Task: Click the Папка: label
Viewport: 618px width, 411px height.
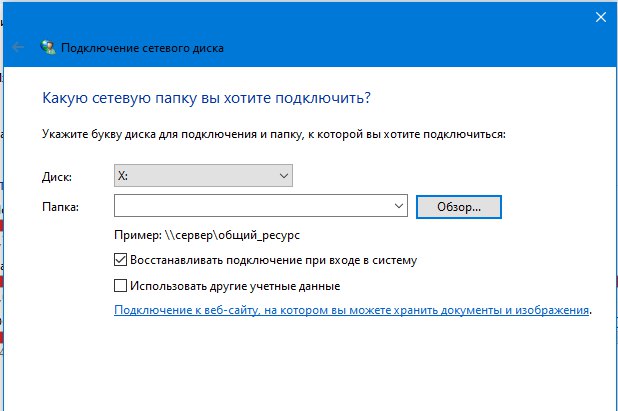Action: click(60, 207)
